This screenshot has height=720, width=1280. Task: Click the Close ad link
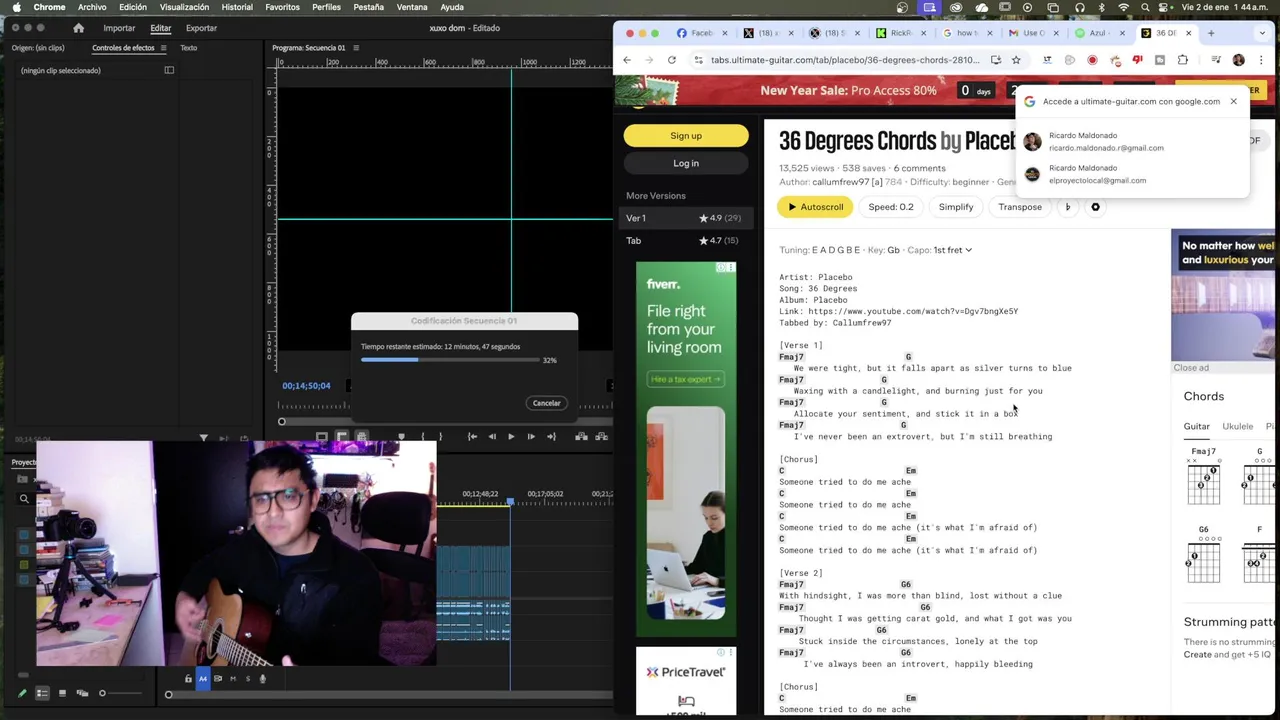pyautogui.click(x=1190, y=368)
